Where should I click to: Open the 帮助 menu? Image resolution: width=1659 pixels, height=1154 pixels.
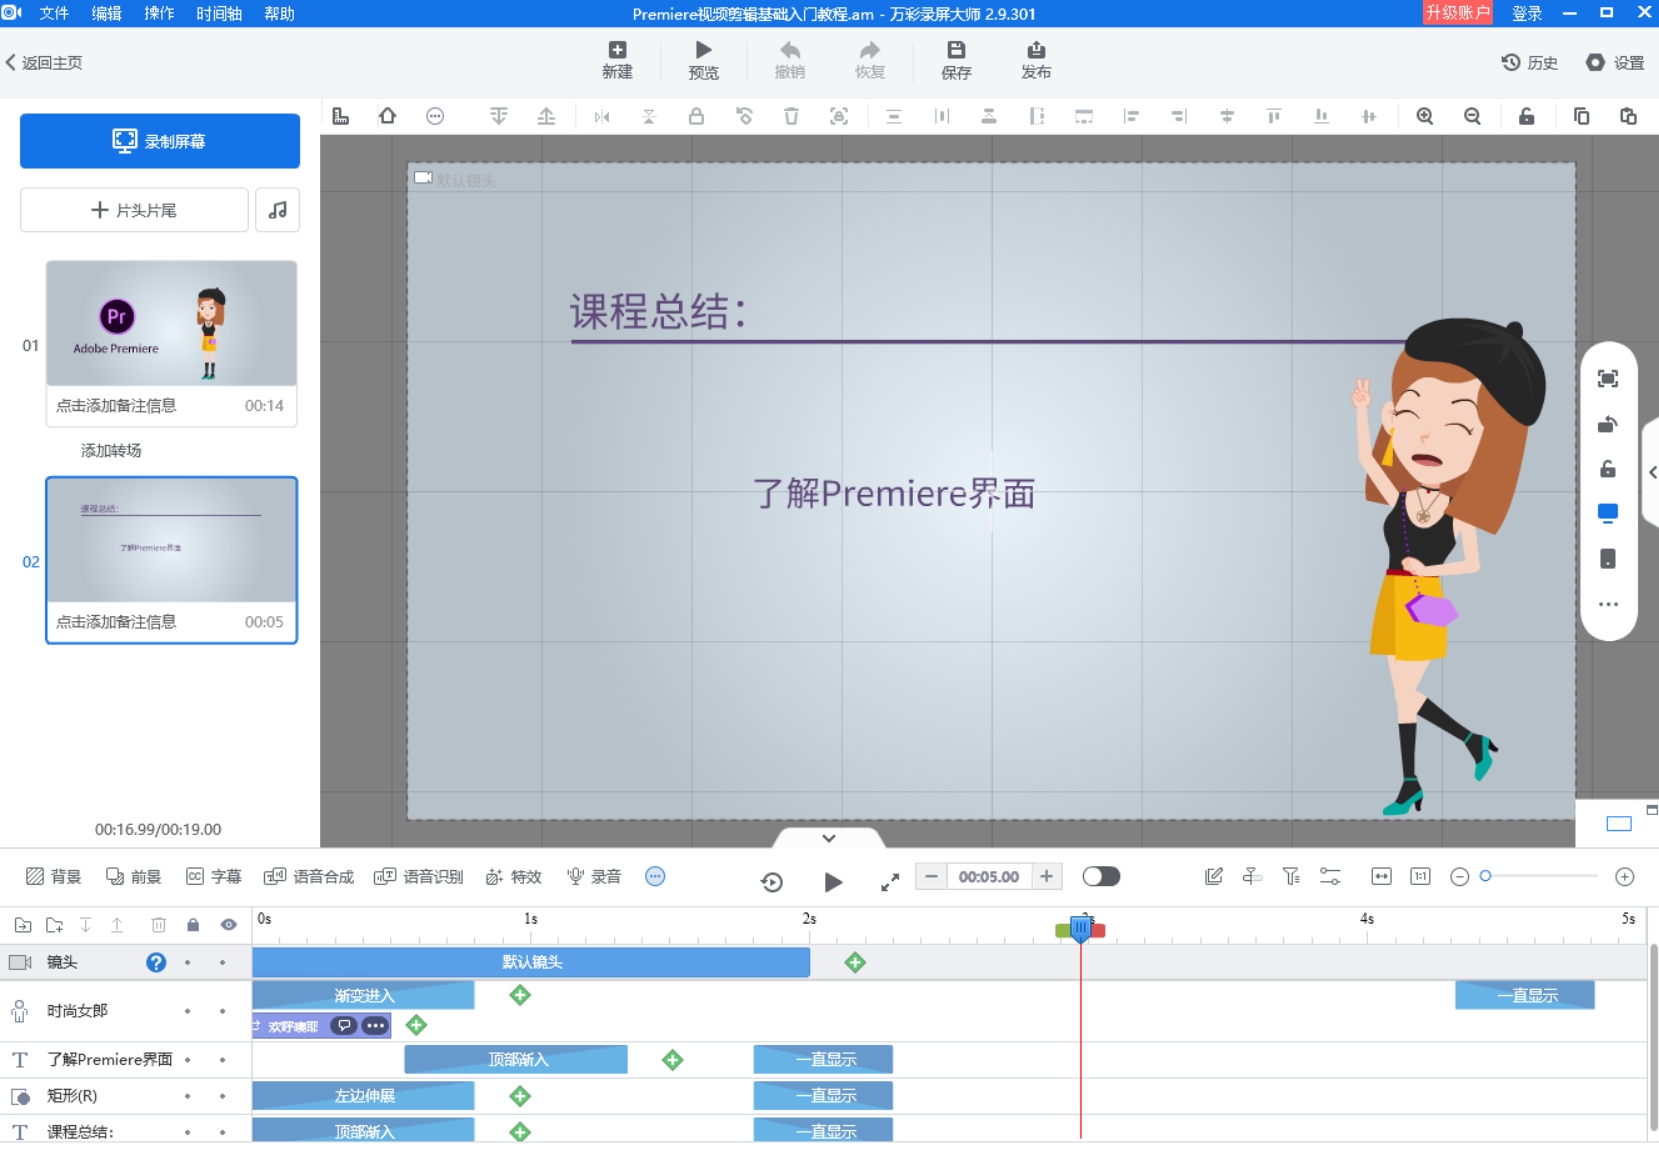(x=279, y=13)
